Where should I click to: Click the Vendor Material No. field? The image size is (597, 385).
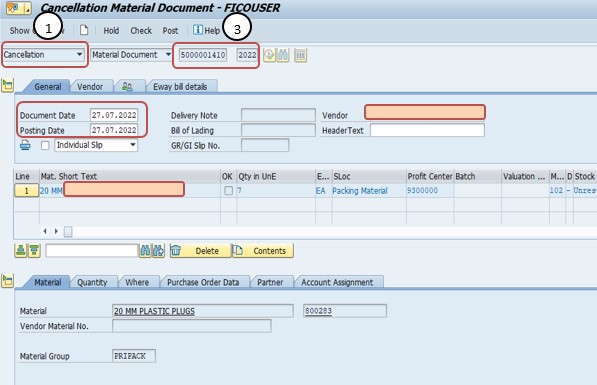(192, 326)
